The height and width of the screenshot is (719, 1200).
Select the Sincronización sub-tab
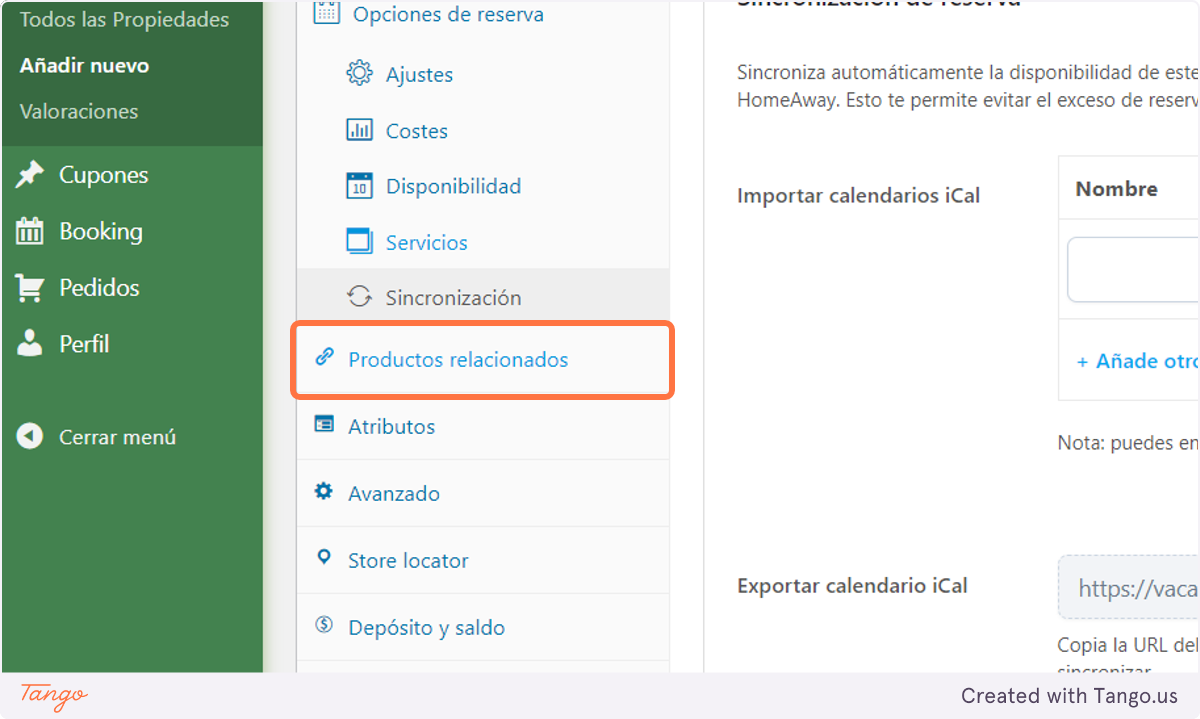(x=453, y=298)
